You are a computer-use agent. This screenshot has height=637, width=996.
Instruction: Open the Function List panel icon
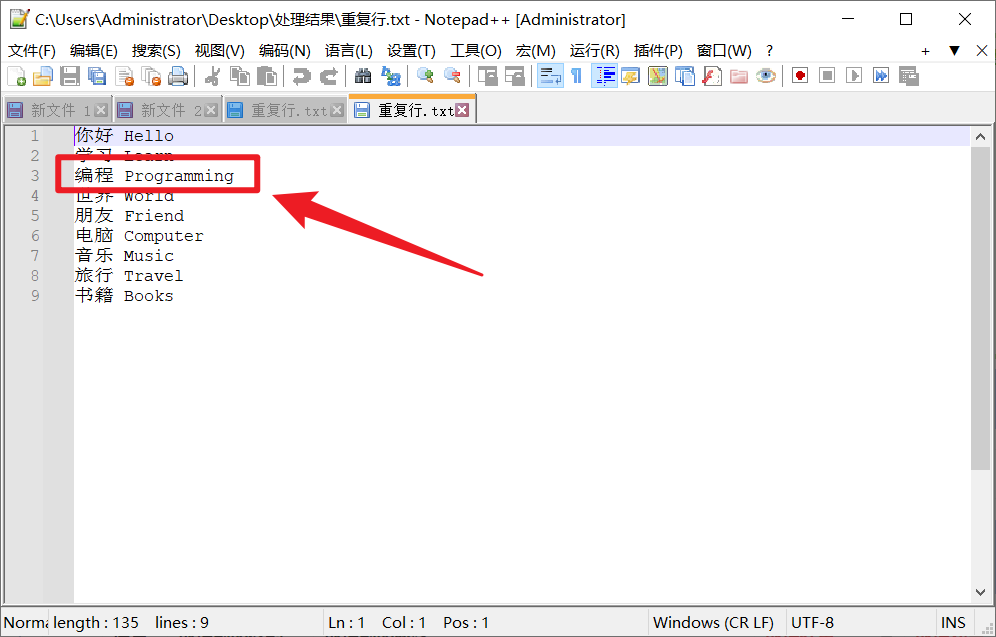712,76
